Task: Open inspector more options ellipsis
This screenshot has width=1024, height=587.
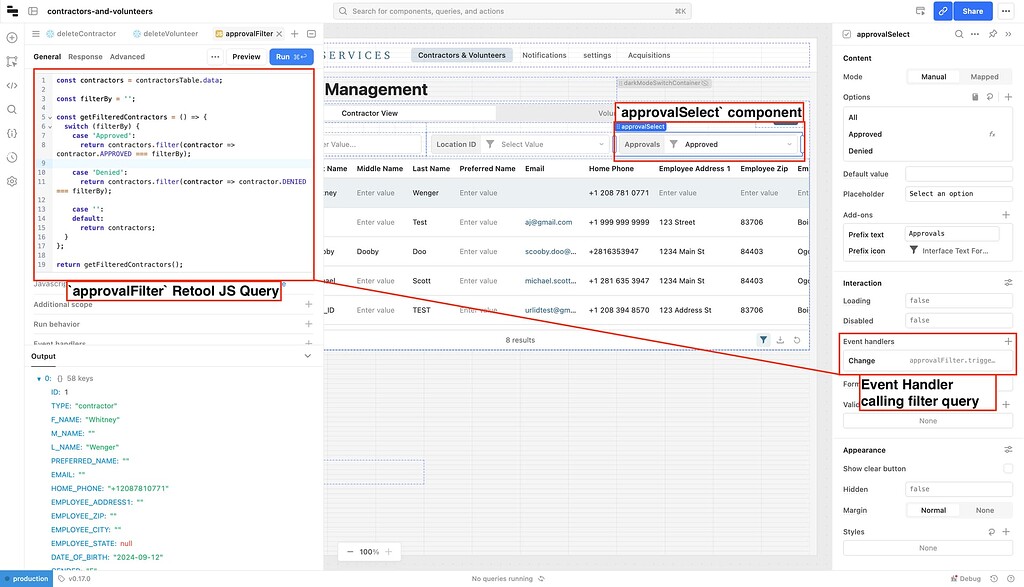Action: pyautogui.click(x=975, y=34)
